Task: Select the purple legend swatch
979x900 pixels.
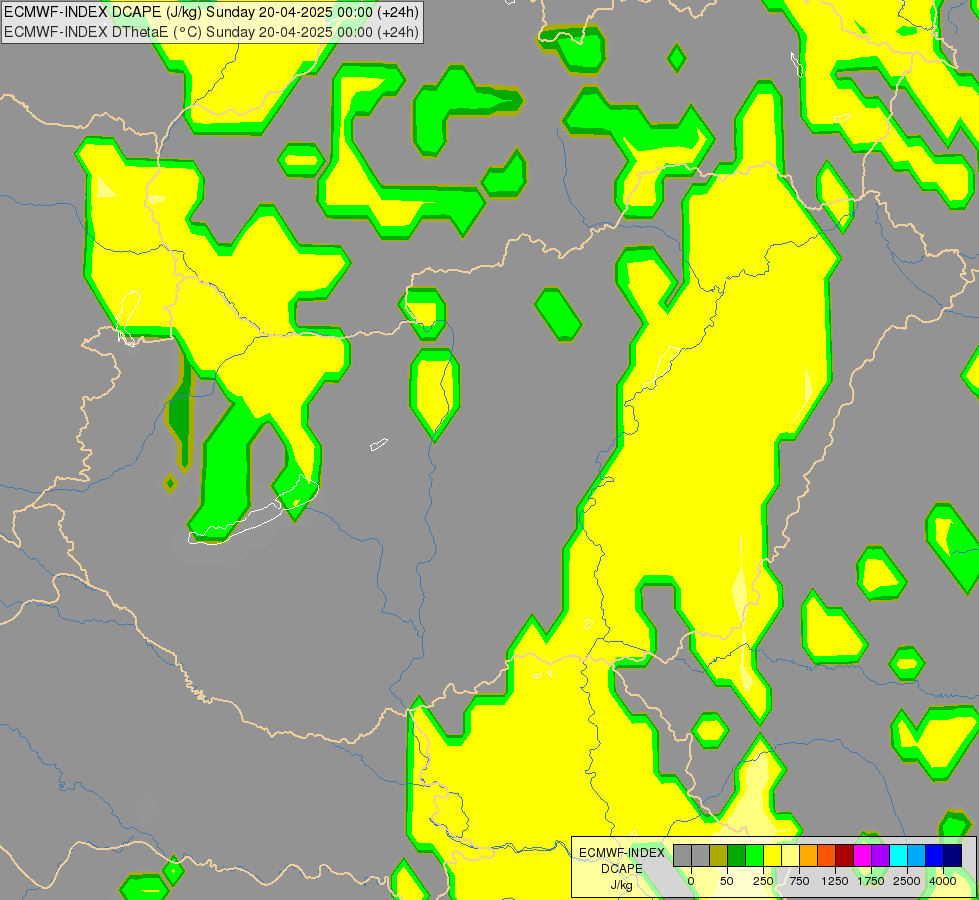Action: tap(880, 855)
